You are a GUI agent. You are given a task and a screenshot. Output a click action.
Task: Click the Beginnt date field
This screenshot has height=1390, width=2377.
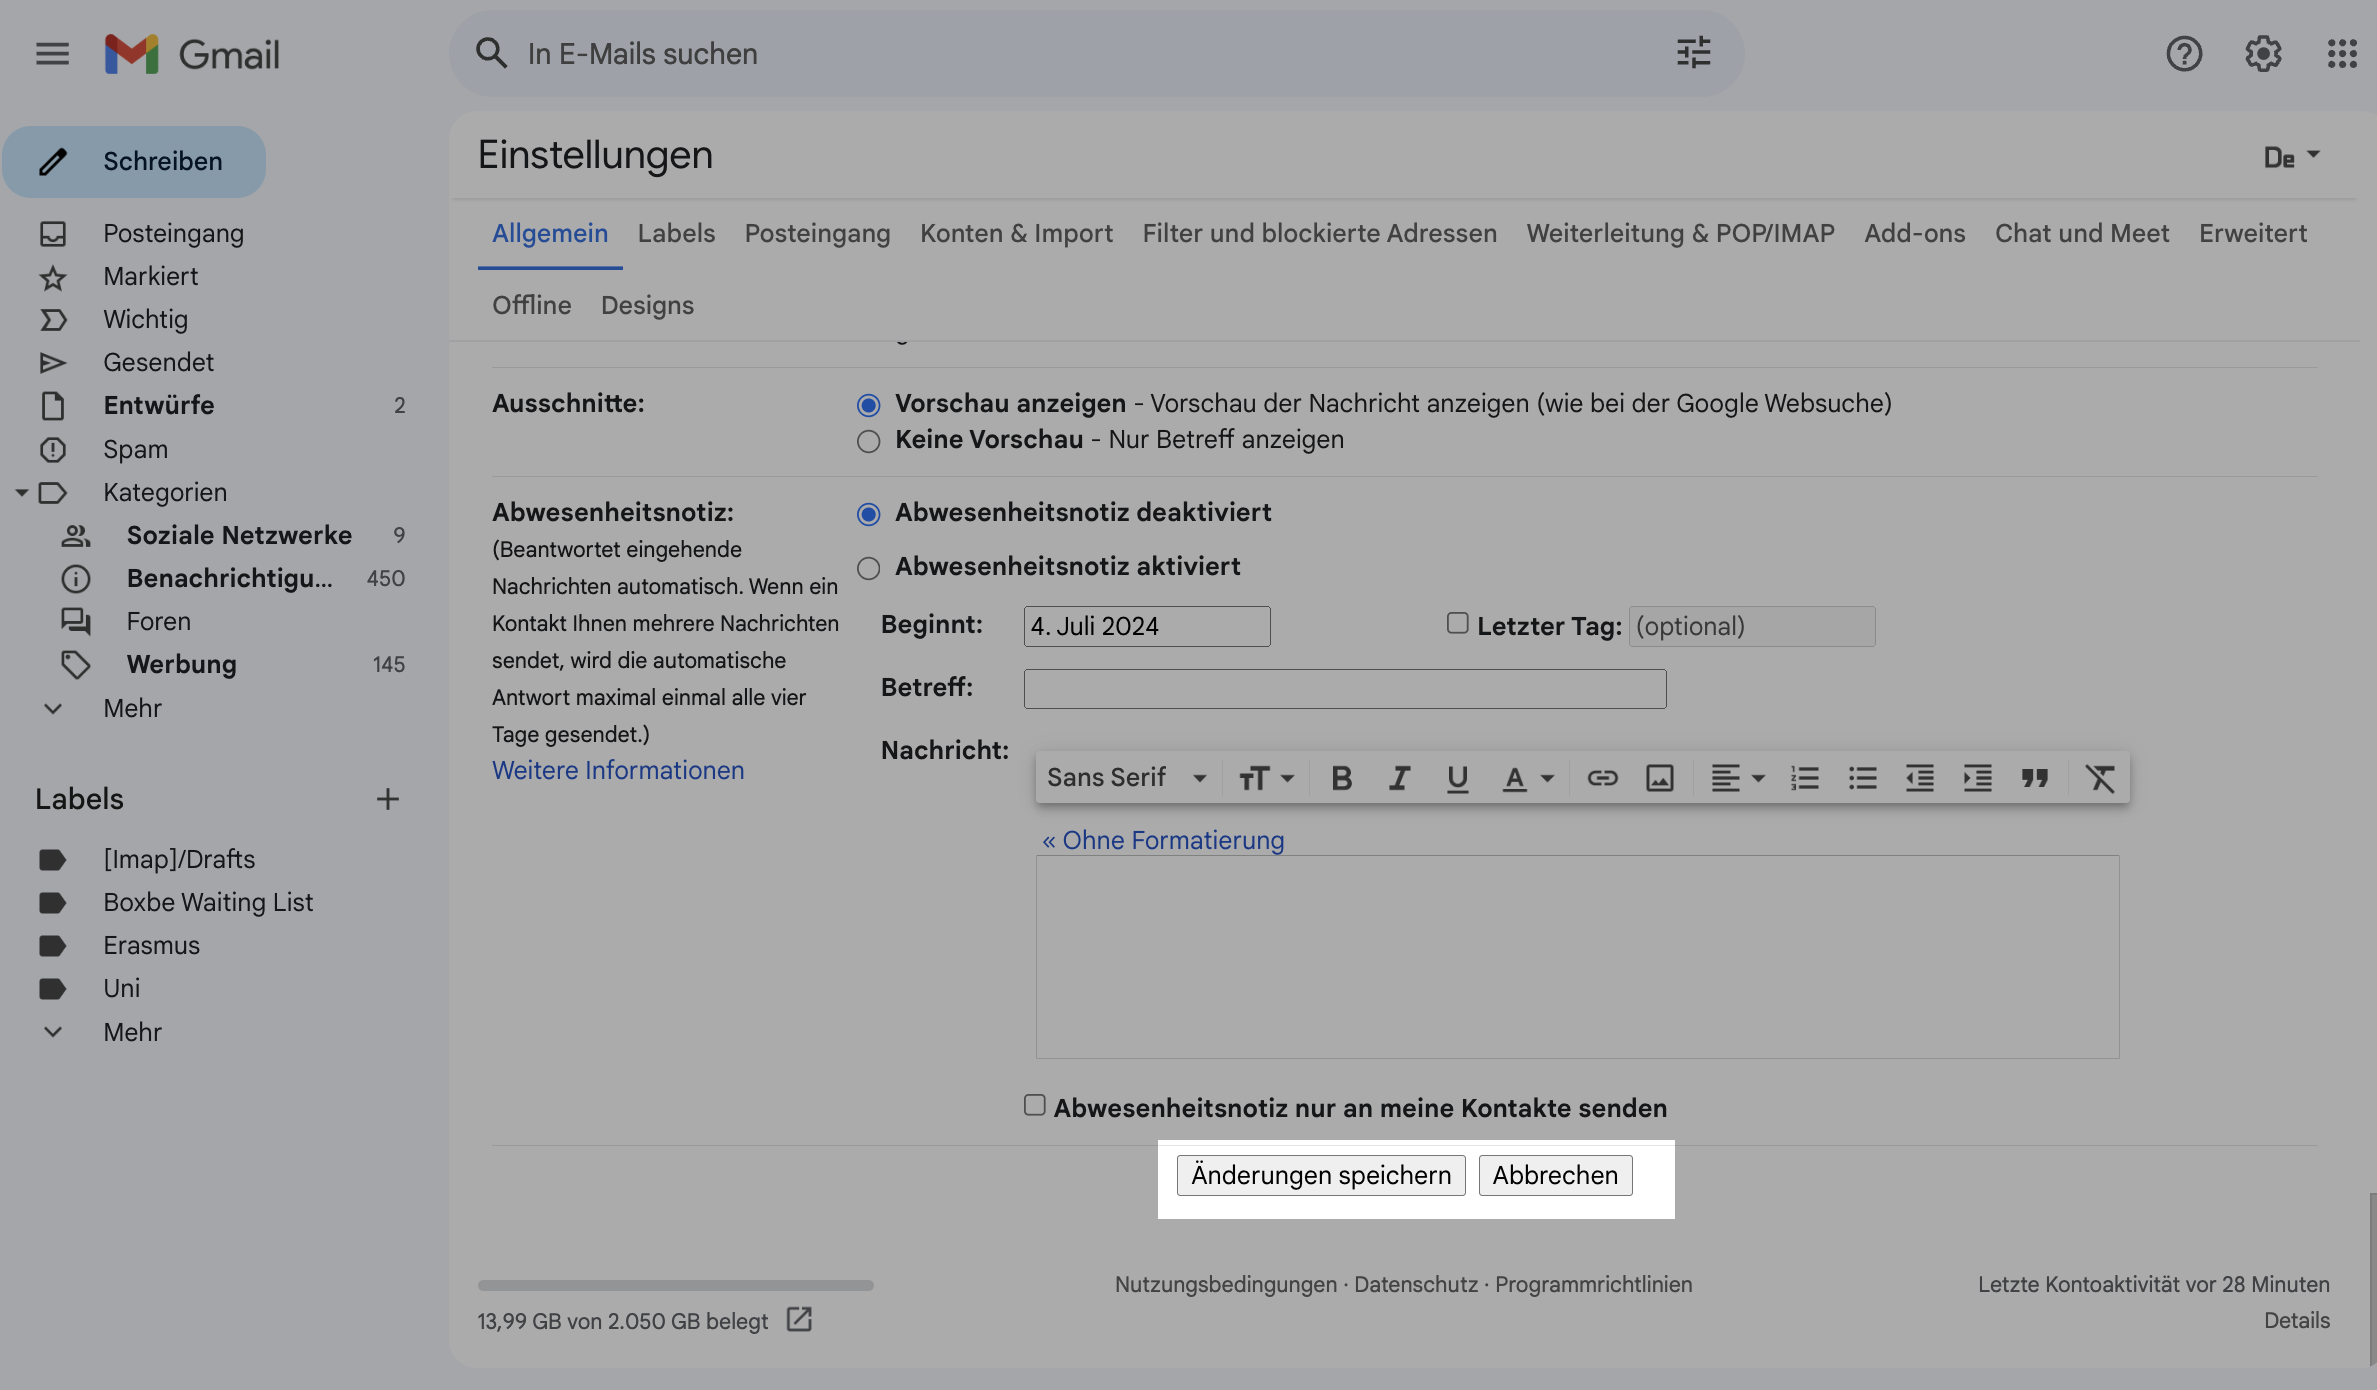click(x=1147, y=626)
